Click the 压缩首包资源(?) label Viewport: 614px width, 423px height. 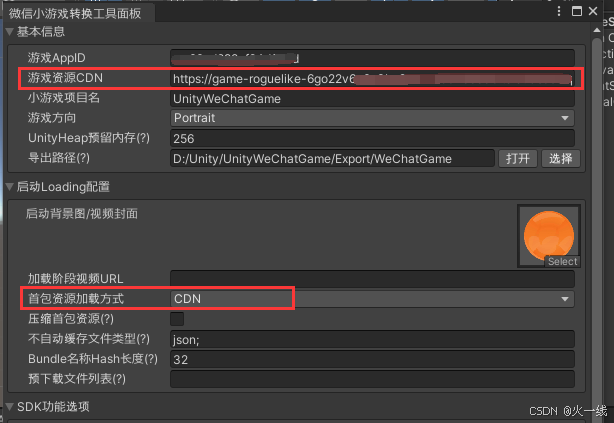[x=71, y=319]
